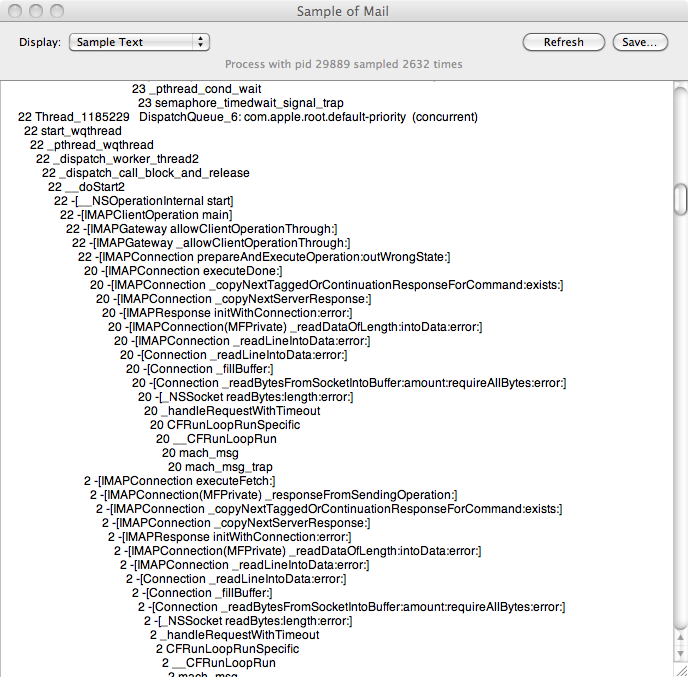This screenshot has width=688, height=677.
Task: Click '2 CFRunLoopRunSpecific' line
Action: [x=228, y=650]
